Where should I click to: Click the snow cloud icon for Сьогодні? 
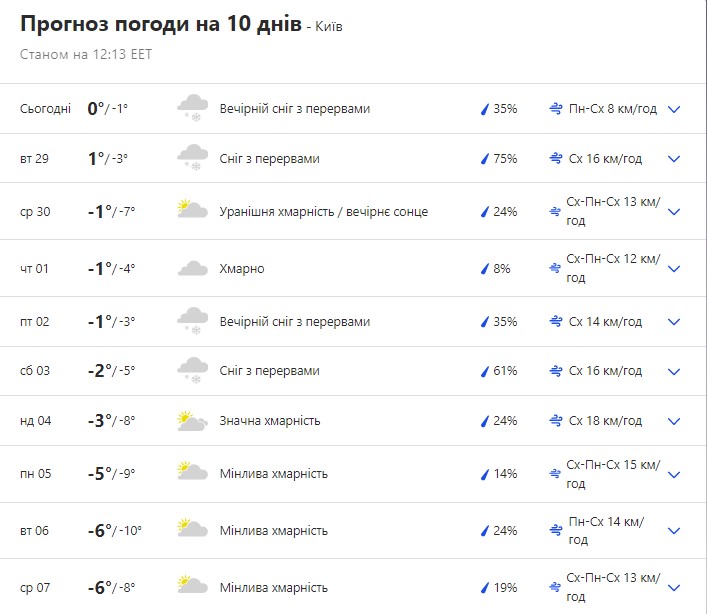(192, 108)
